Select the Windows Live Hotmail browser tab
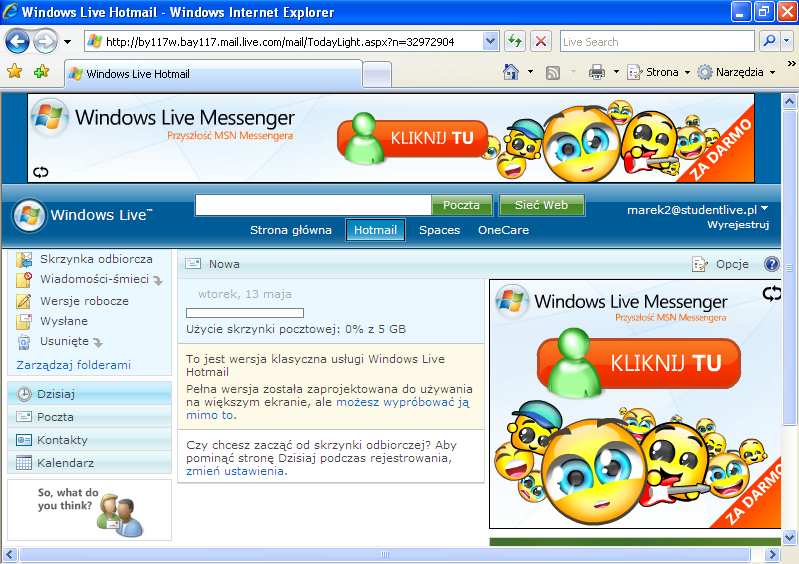 click(213, 74)
